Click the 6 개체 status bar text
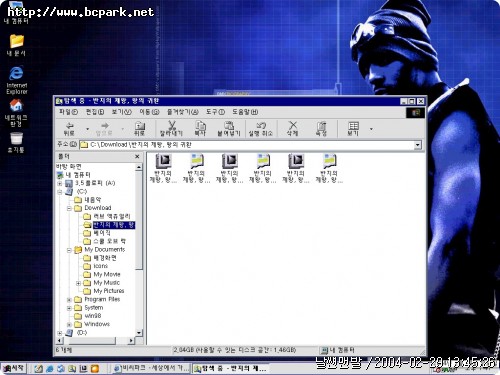Screen dimensions: 500x375 pyautogui.click(x=64, y=350)
